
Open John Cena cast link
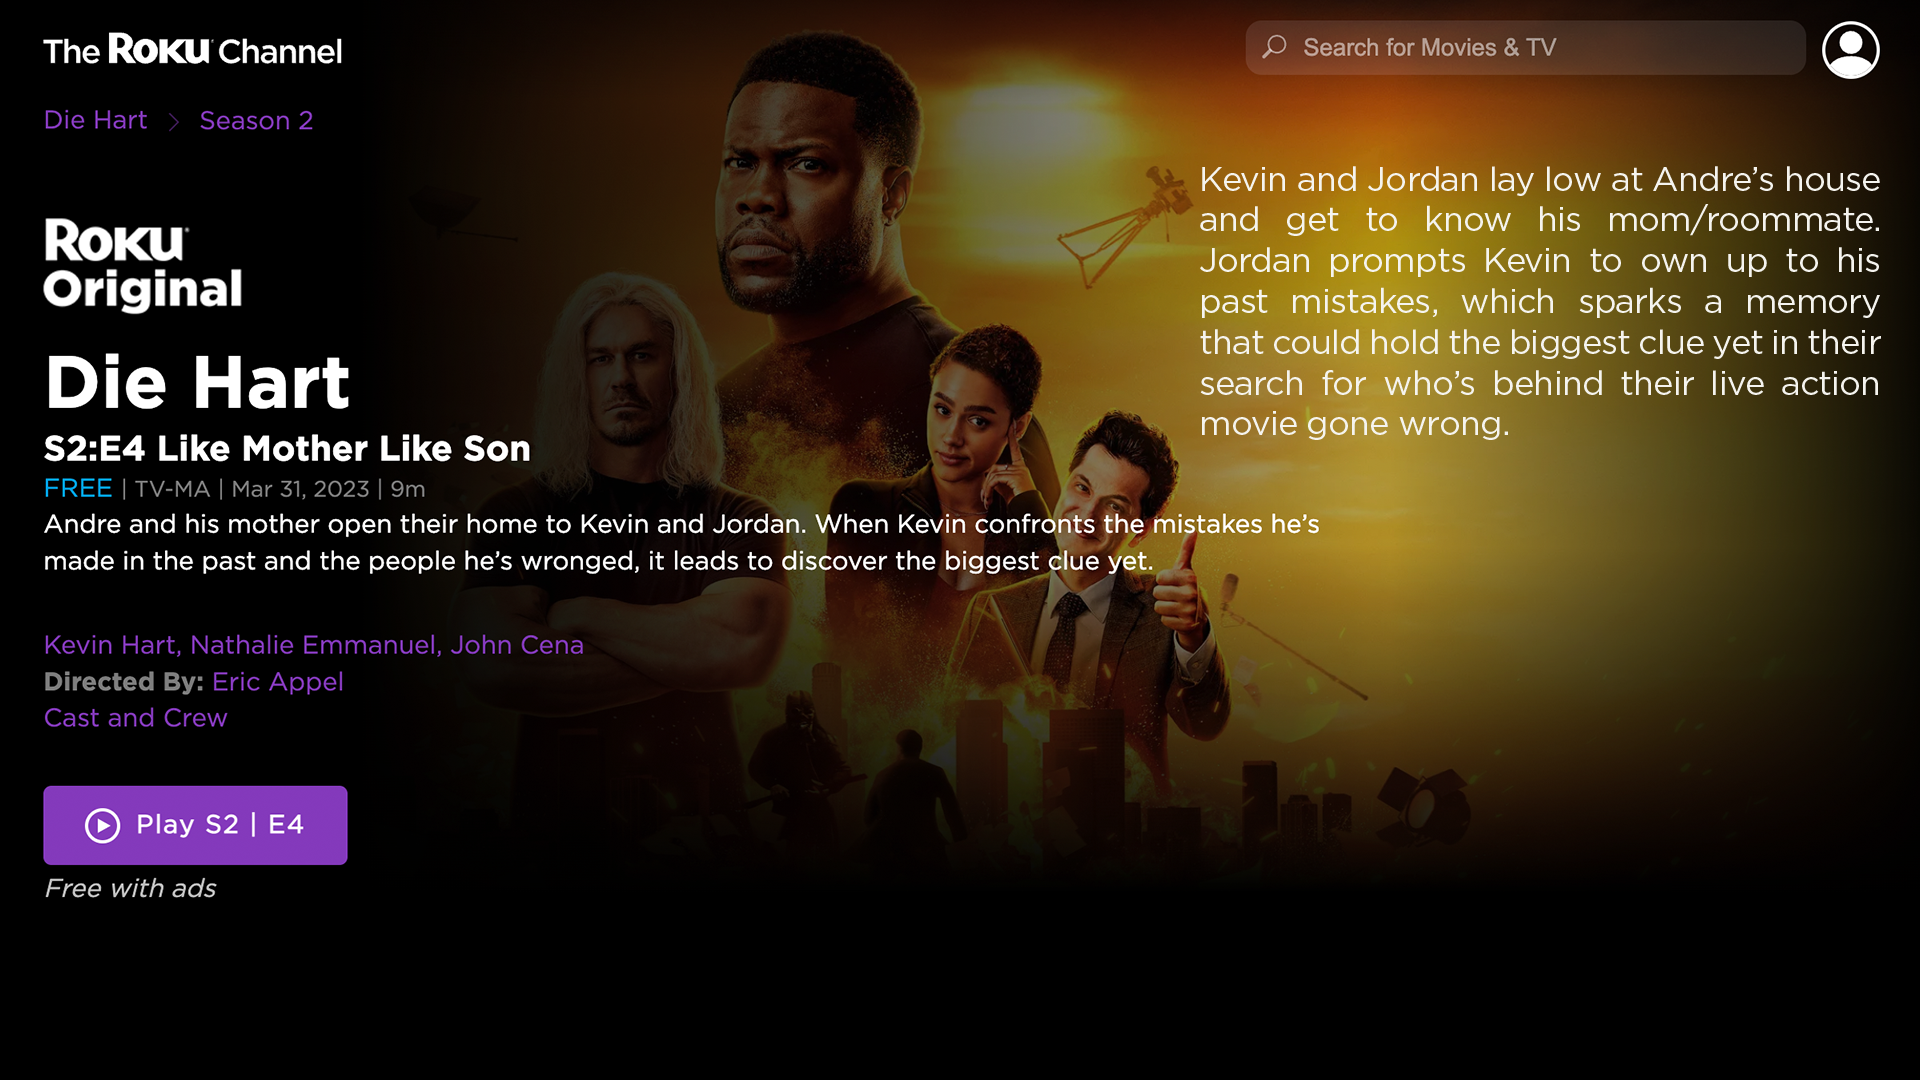(x=517, y=645)
